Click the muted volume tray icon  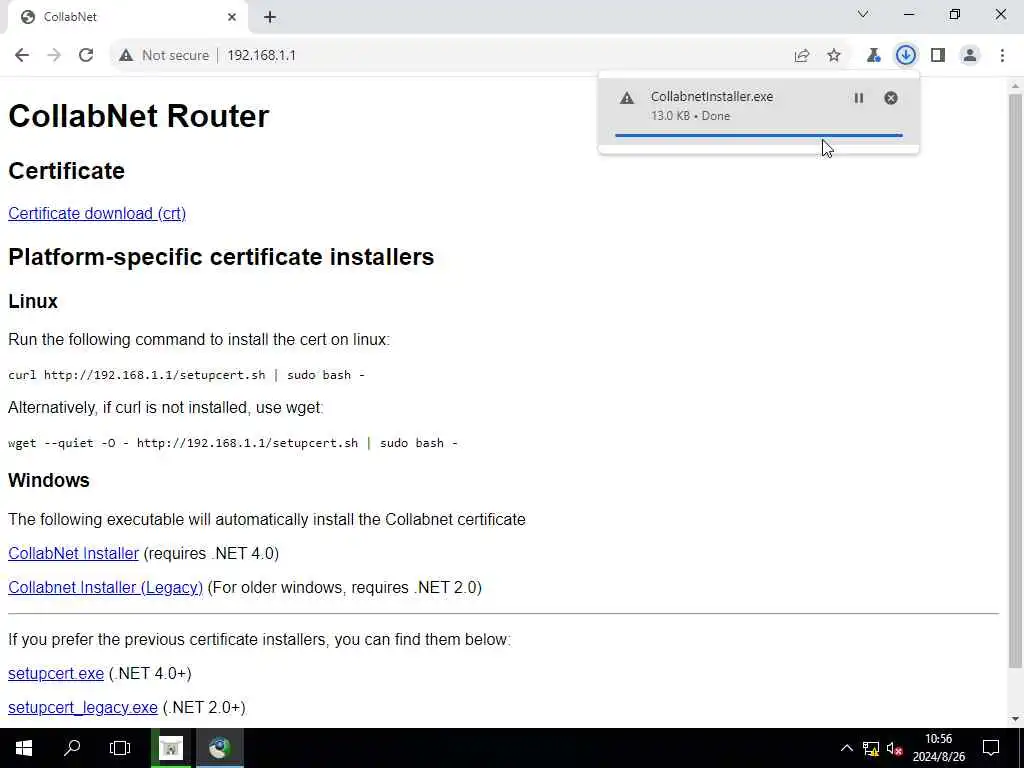pos(894,748)
